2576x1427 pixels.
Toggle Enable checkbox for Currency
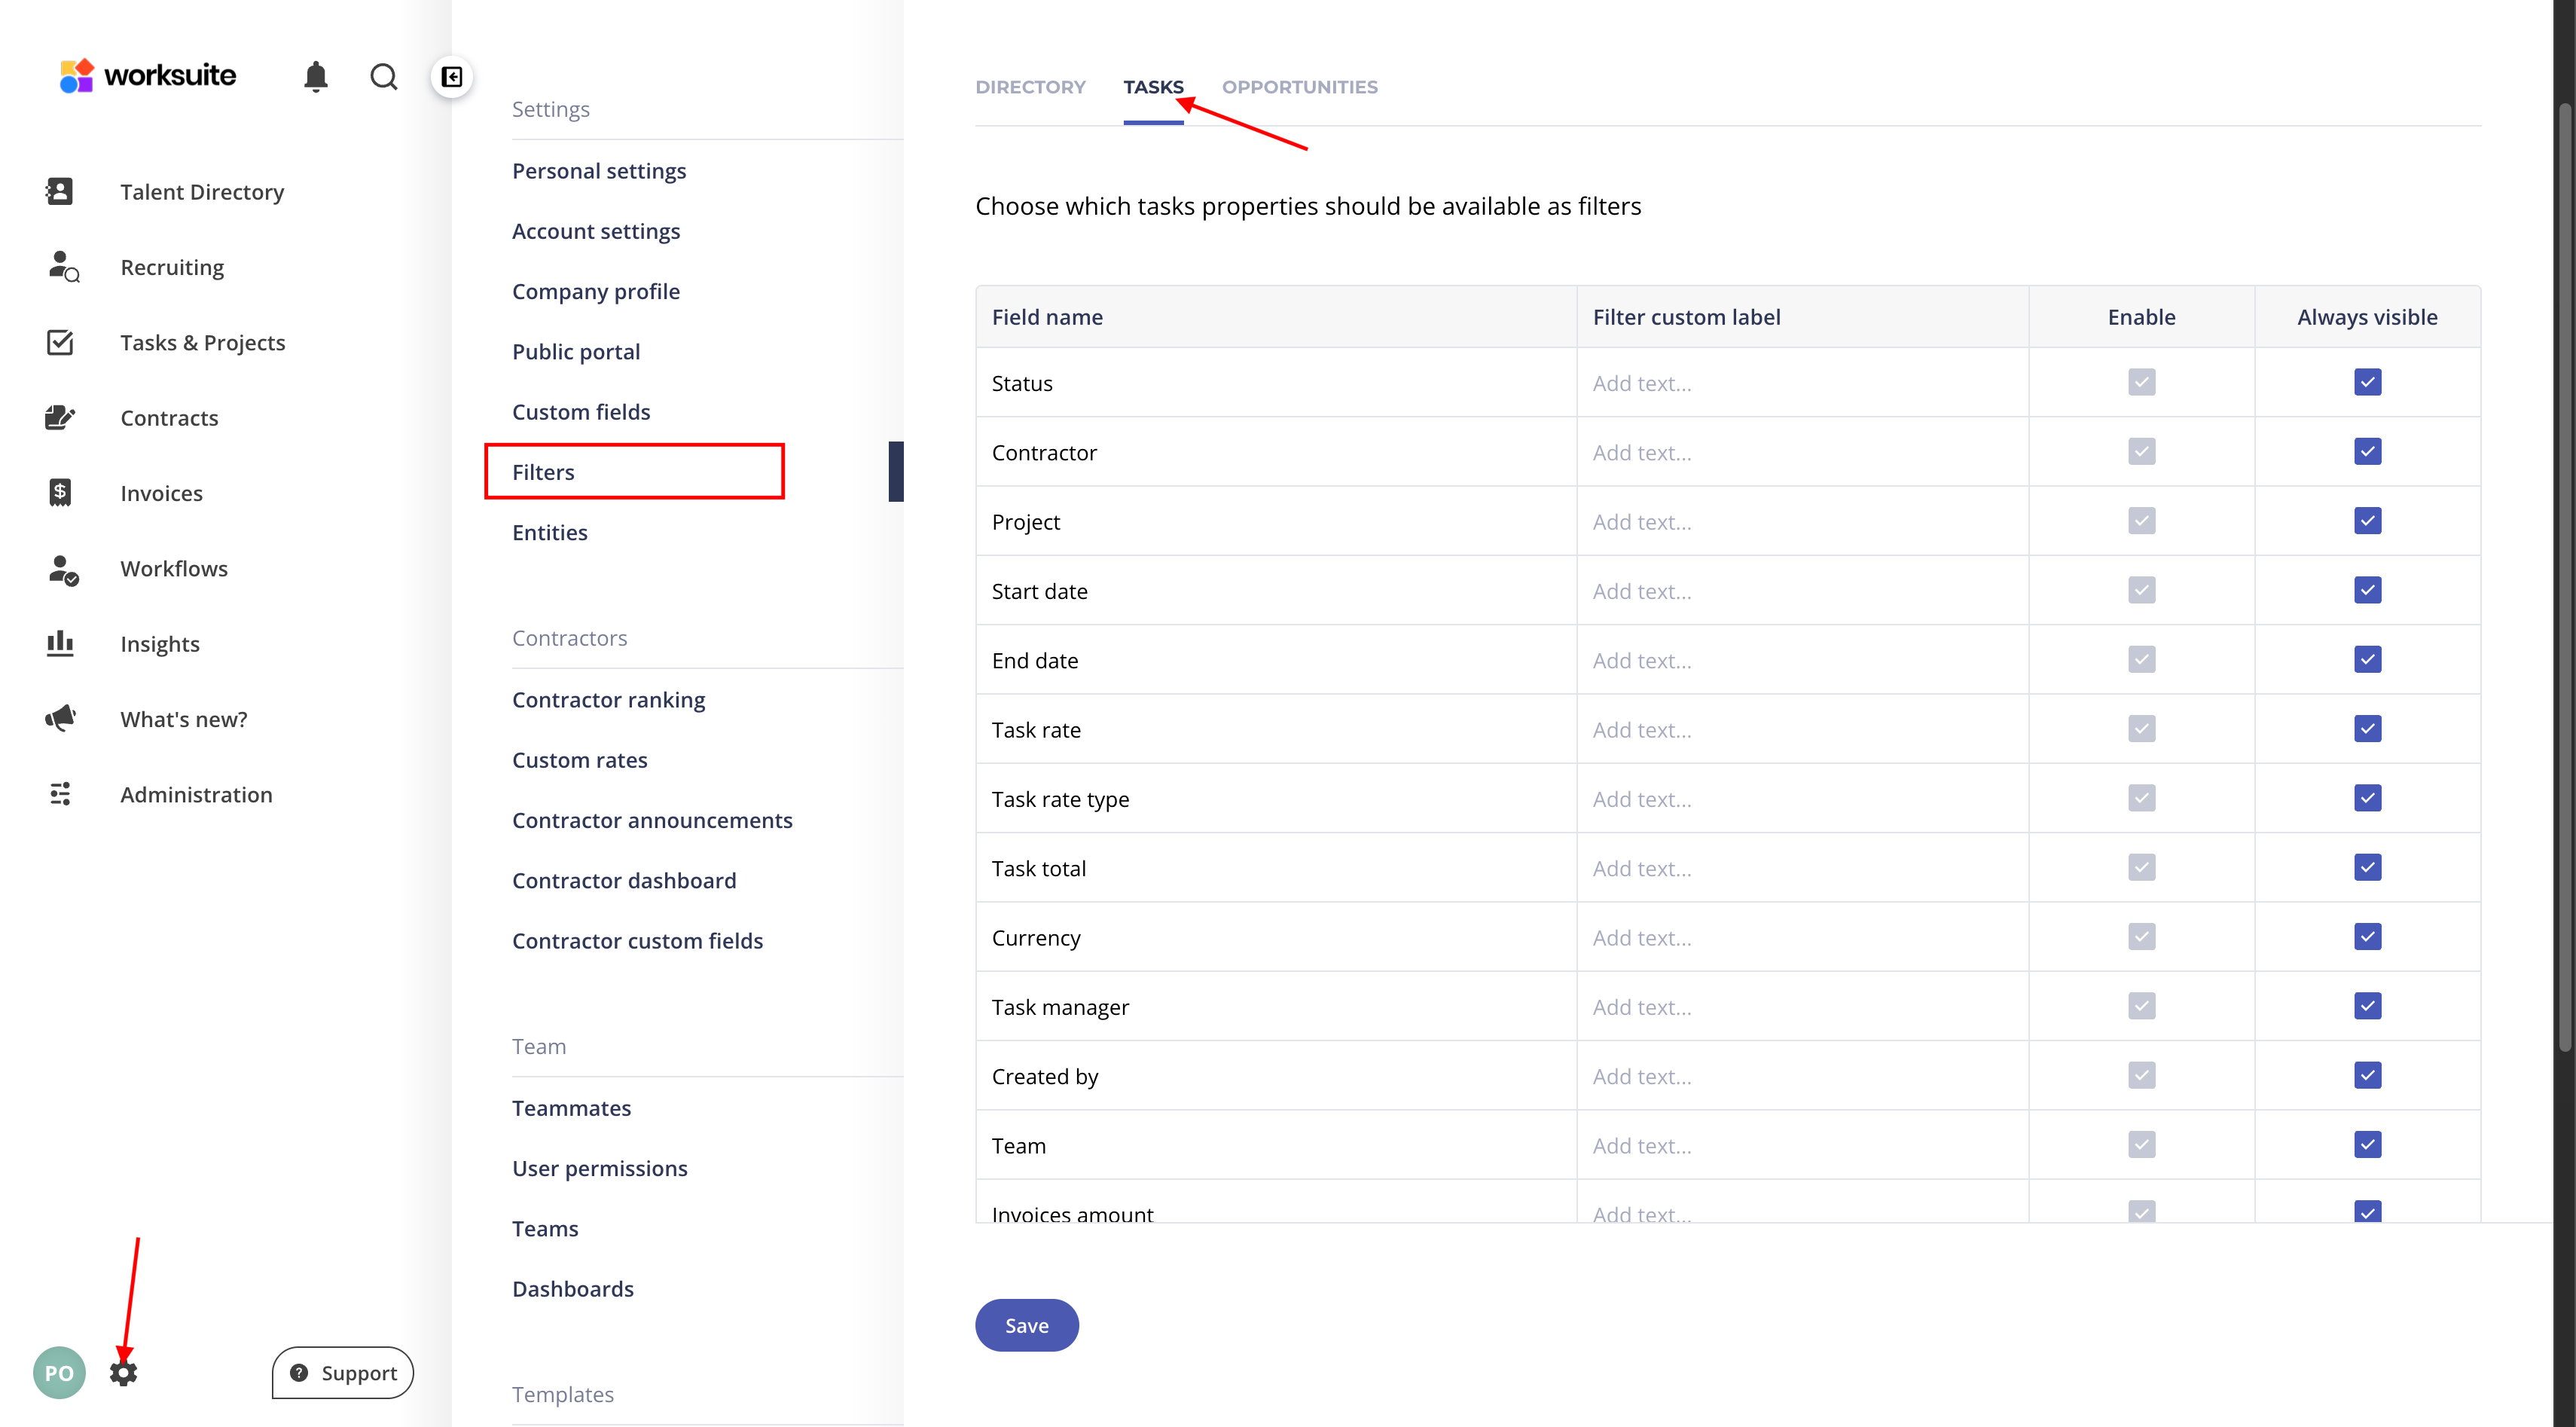[x=2141, y=937]
